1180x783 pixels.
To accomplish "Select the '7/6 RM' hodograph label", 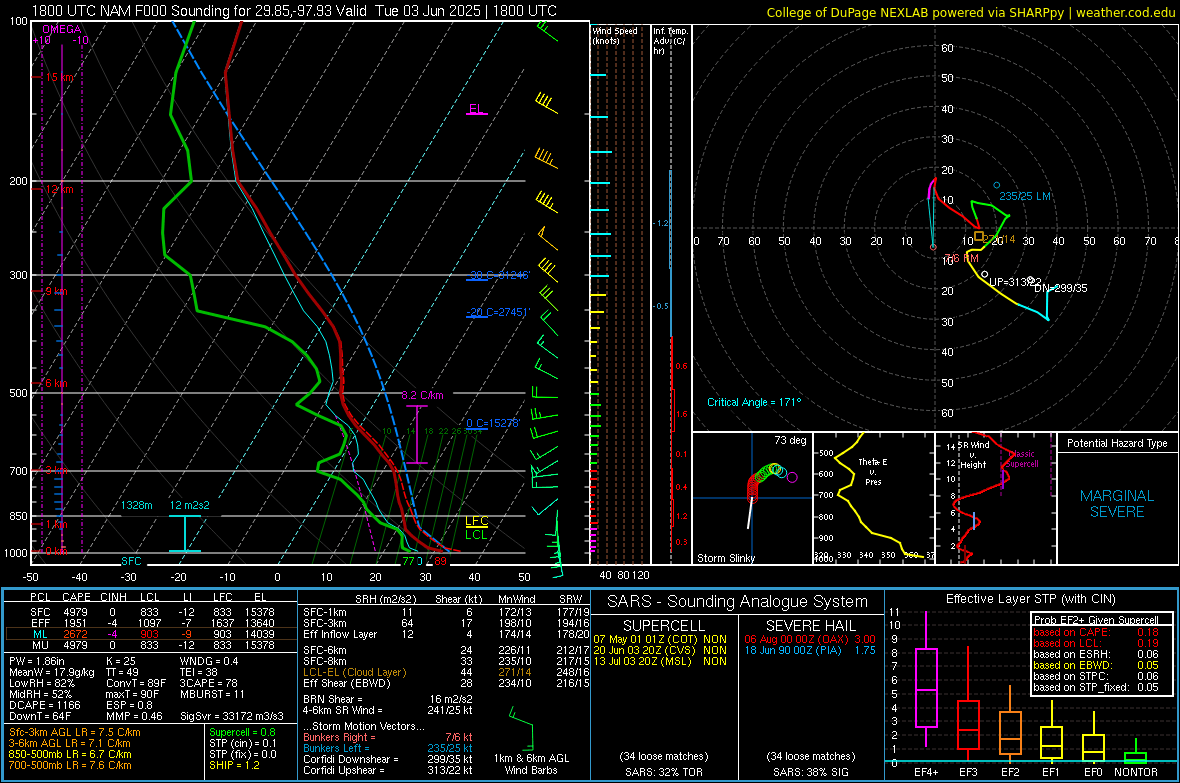I will pos(963,258).
